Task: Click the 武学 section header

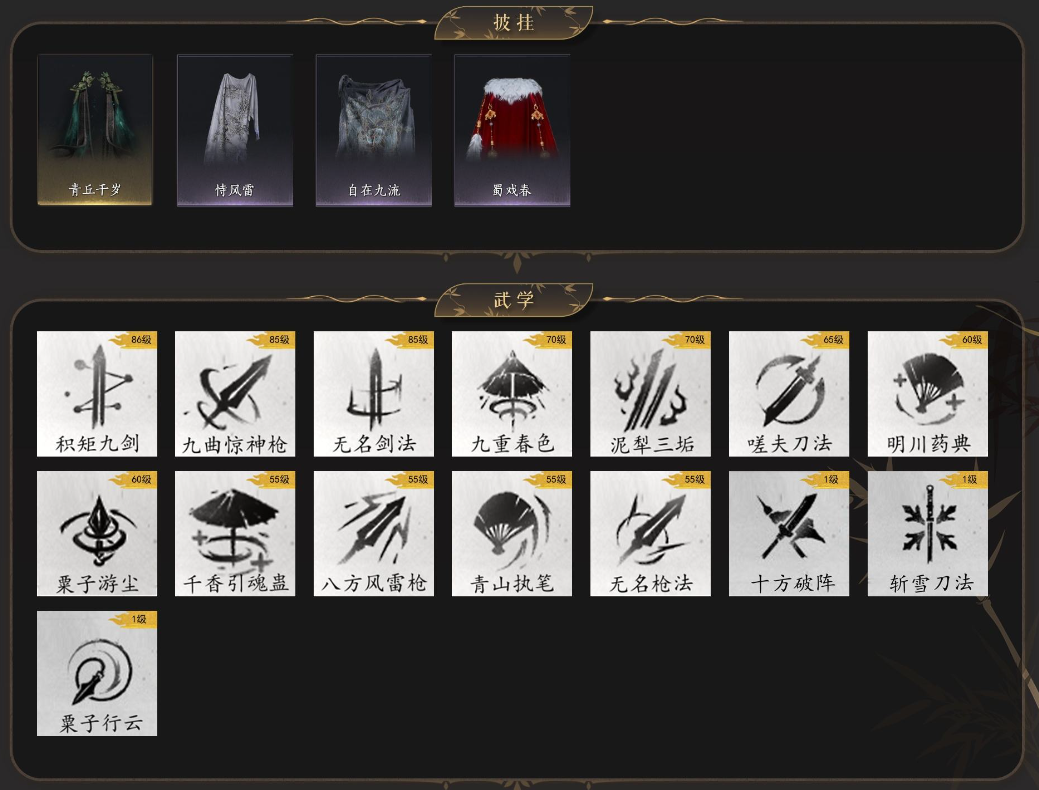Action: click(x=514, y=300)
